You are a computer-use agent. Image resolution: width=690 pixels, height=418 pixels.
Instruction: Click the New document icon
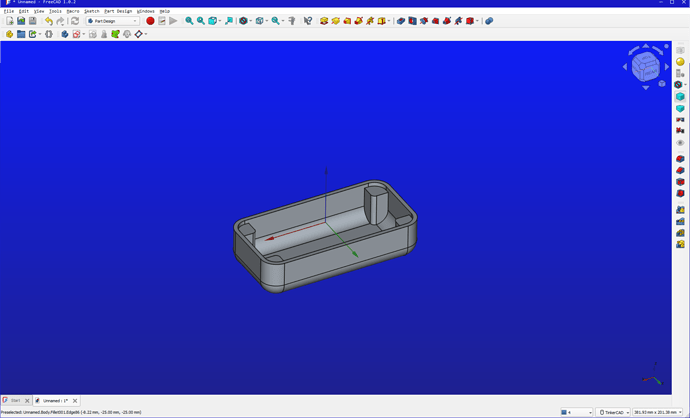[x=10, y=21]
